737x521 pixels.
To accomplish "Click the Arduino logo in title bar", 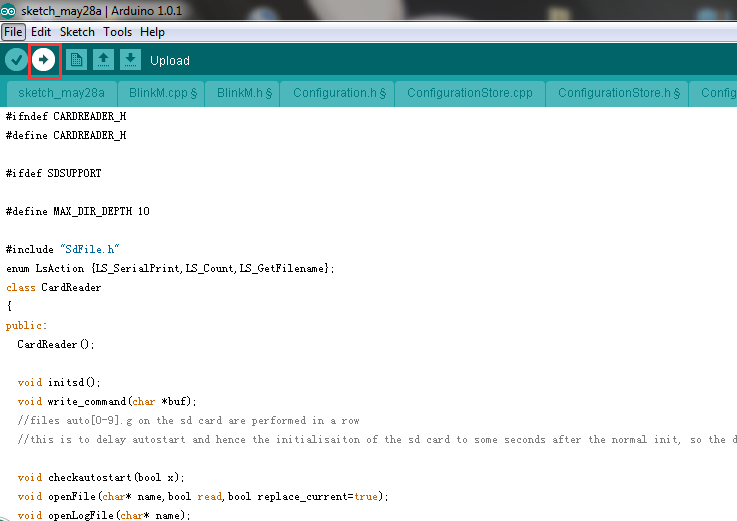I will 9,10.
